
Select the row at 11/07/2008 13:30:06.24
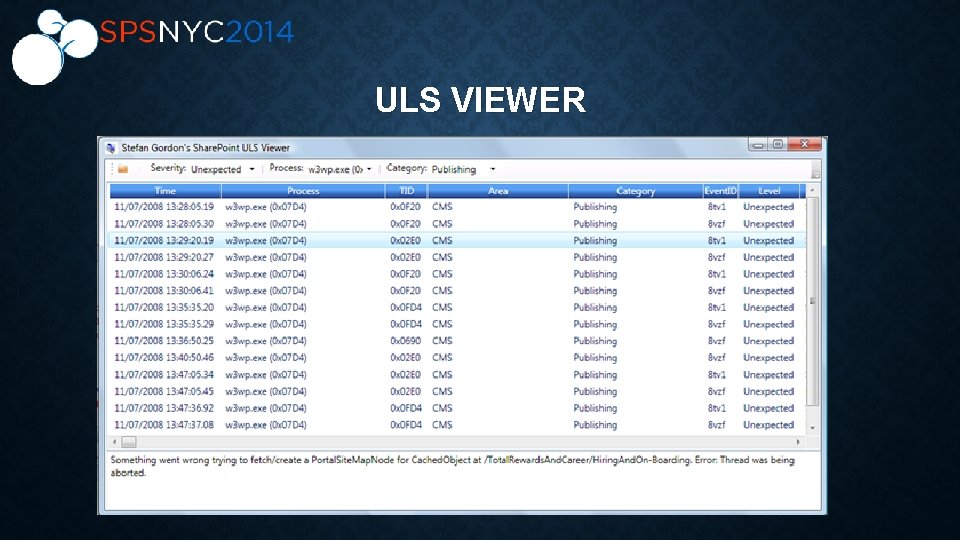pos(457,274)
